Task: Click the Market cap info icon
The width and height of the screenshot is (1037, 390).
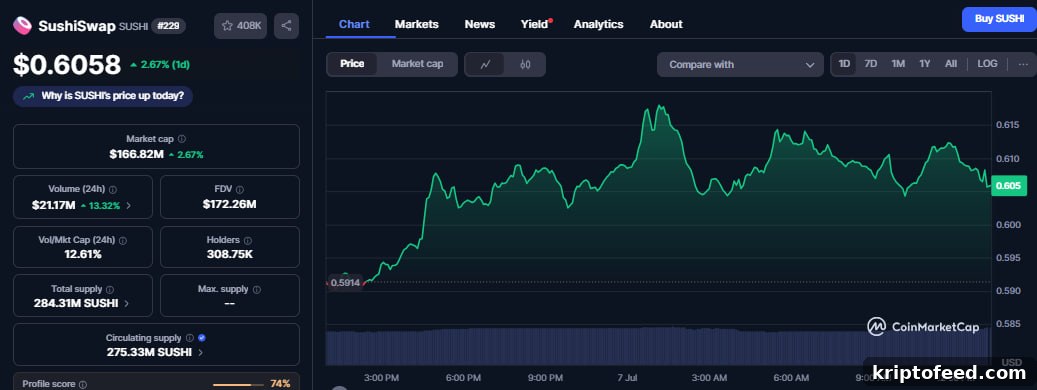Action: tap(182, 139)
